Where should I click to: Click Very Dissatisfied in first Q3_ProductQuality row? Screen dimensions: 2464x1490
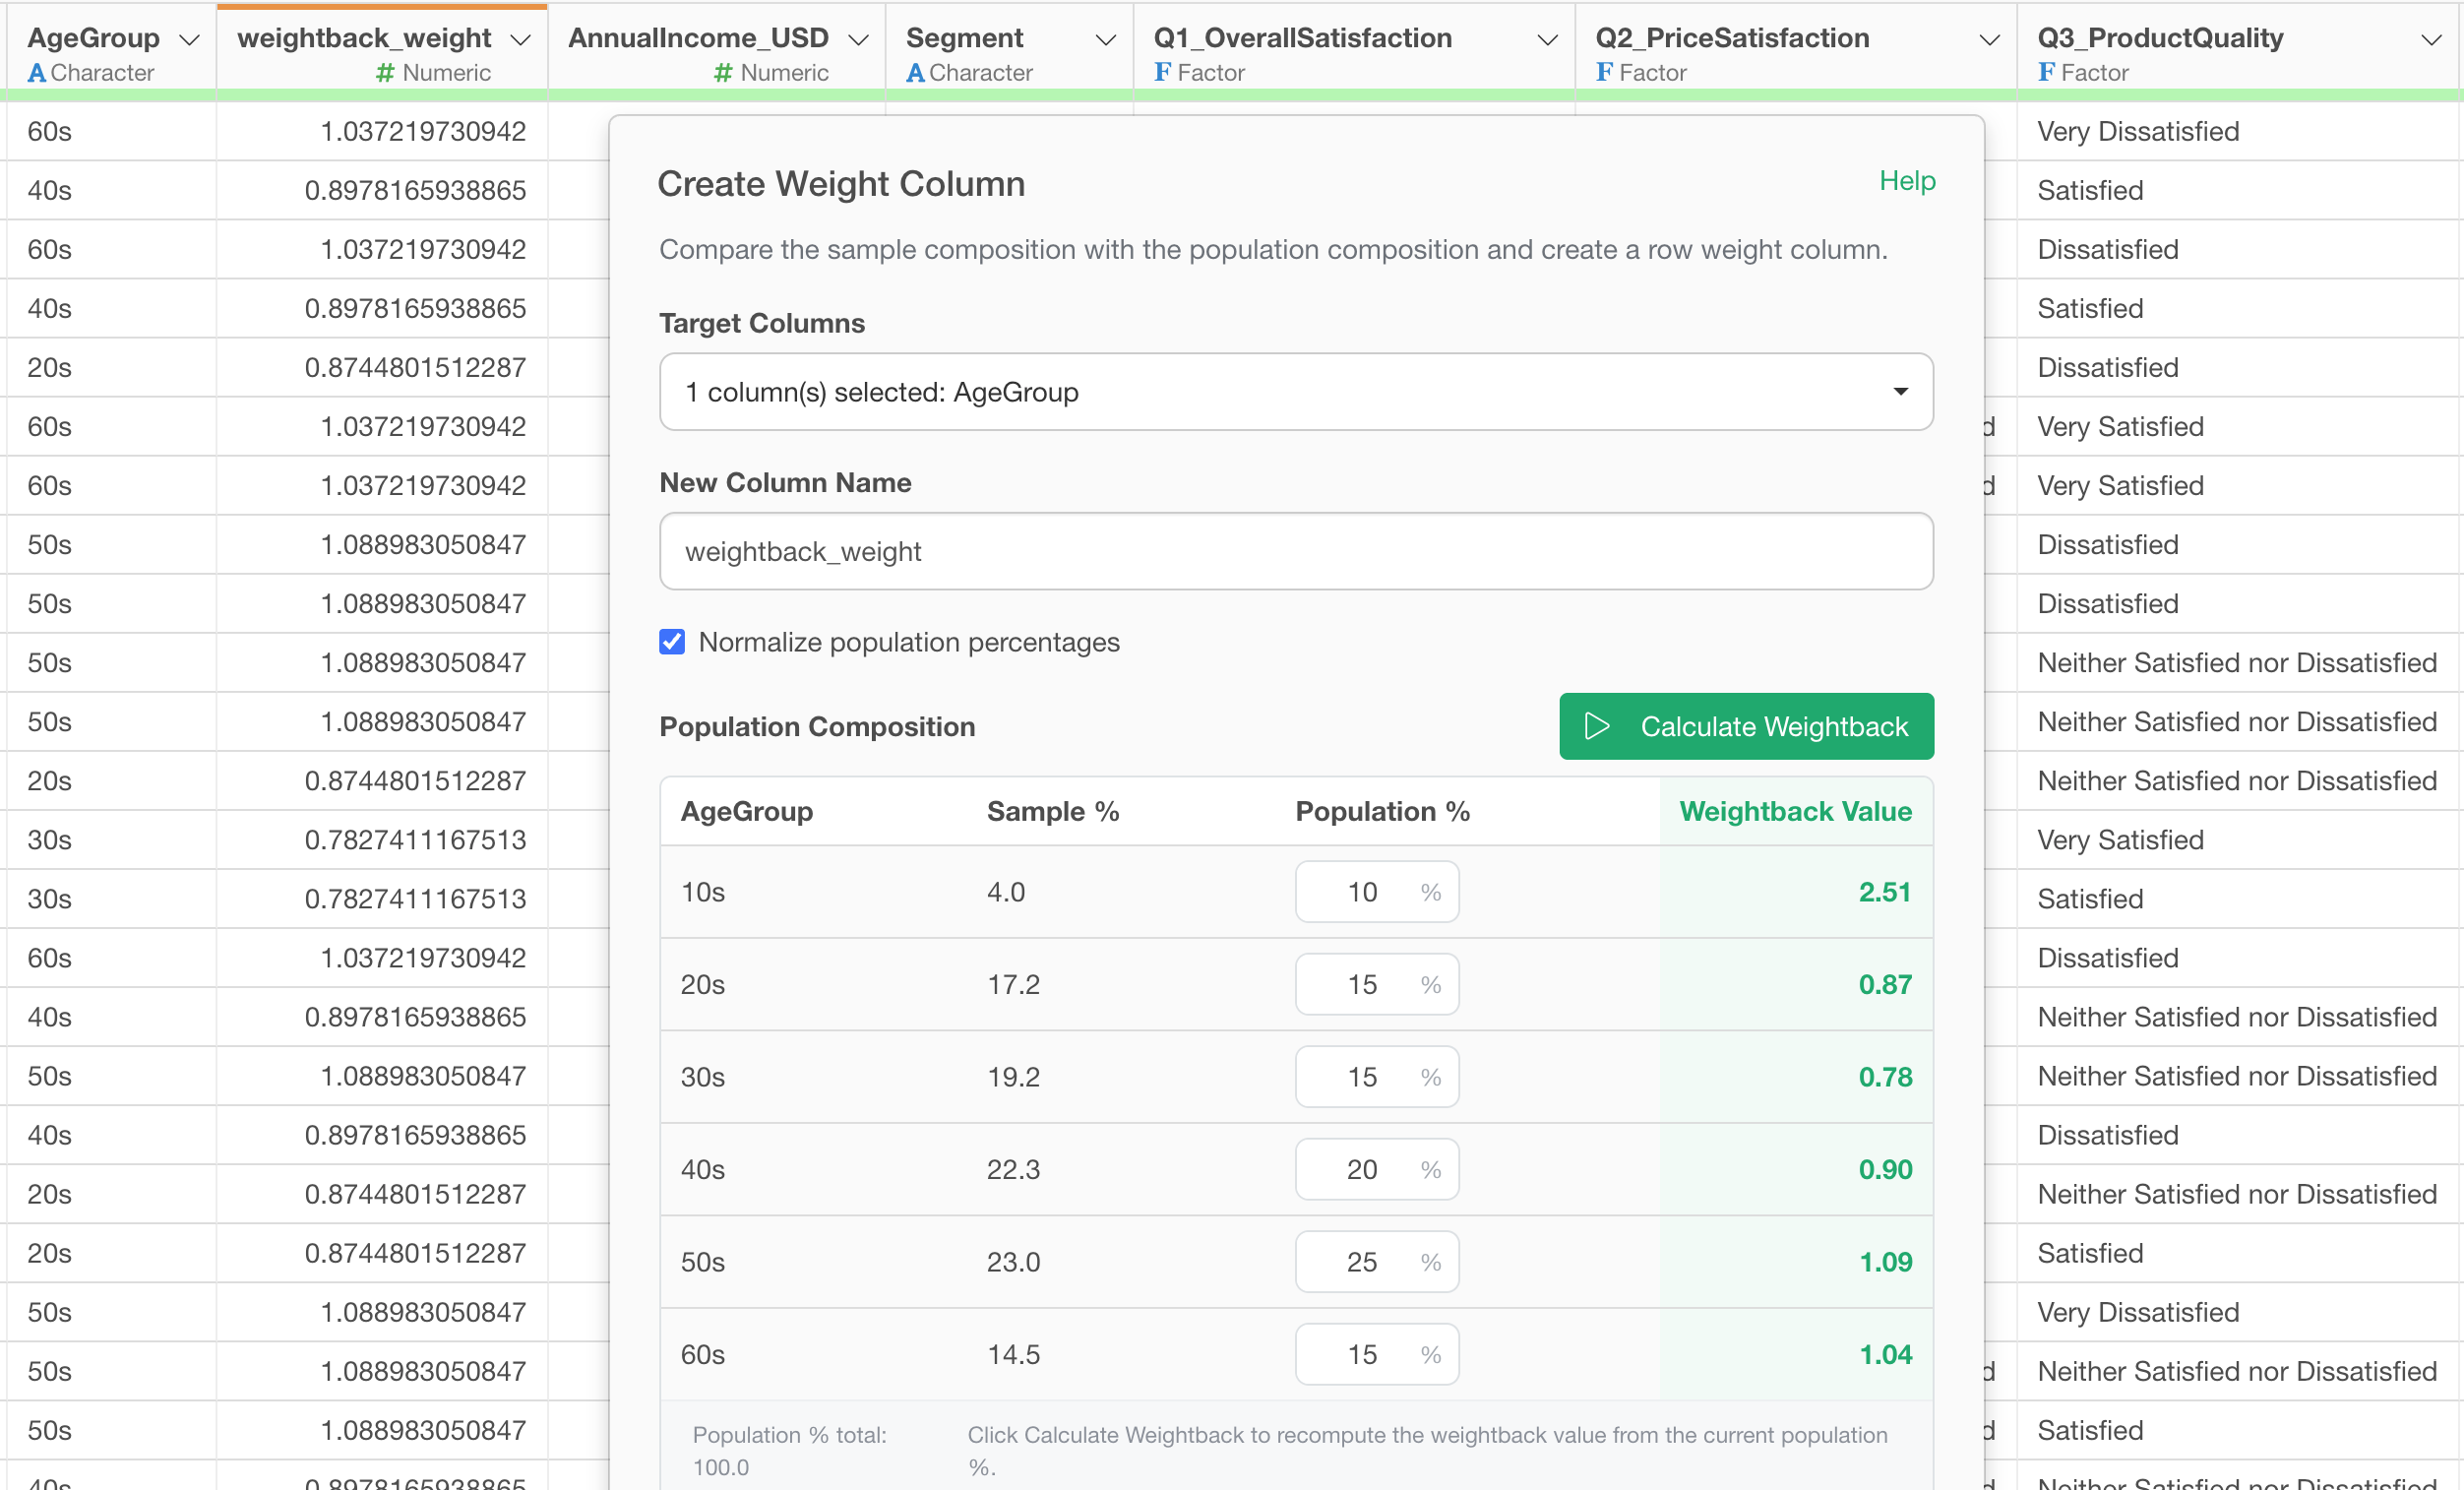2138,131
